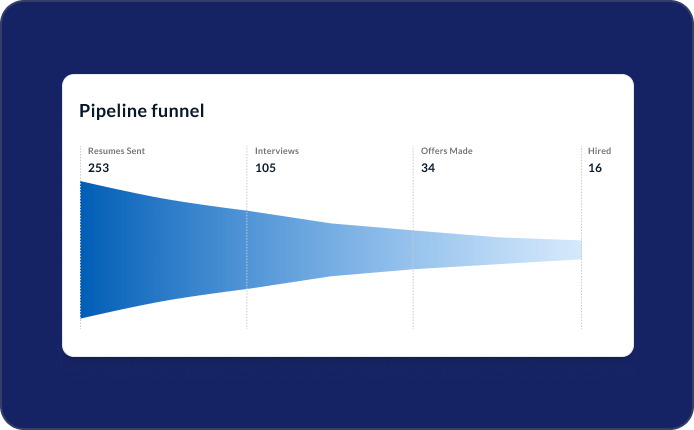Click the dotted divider line under Interviews
This screenshot has height=430, width=694.
coord(247,310)
